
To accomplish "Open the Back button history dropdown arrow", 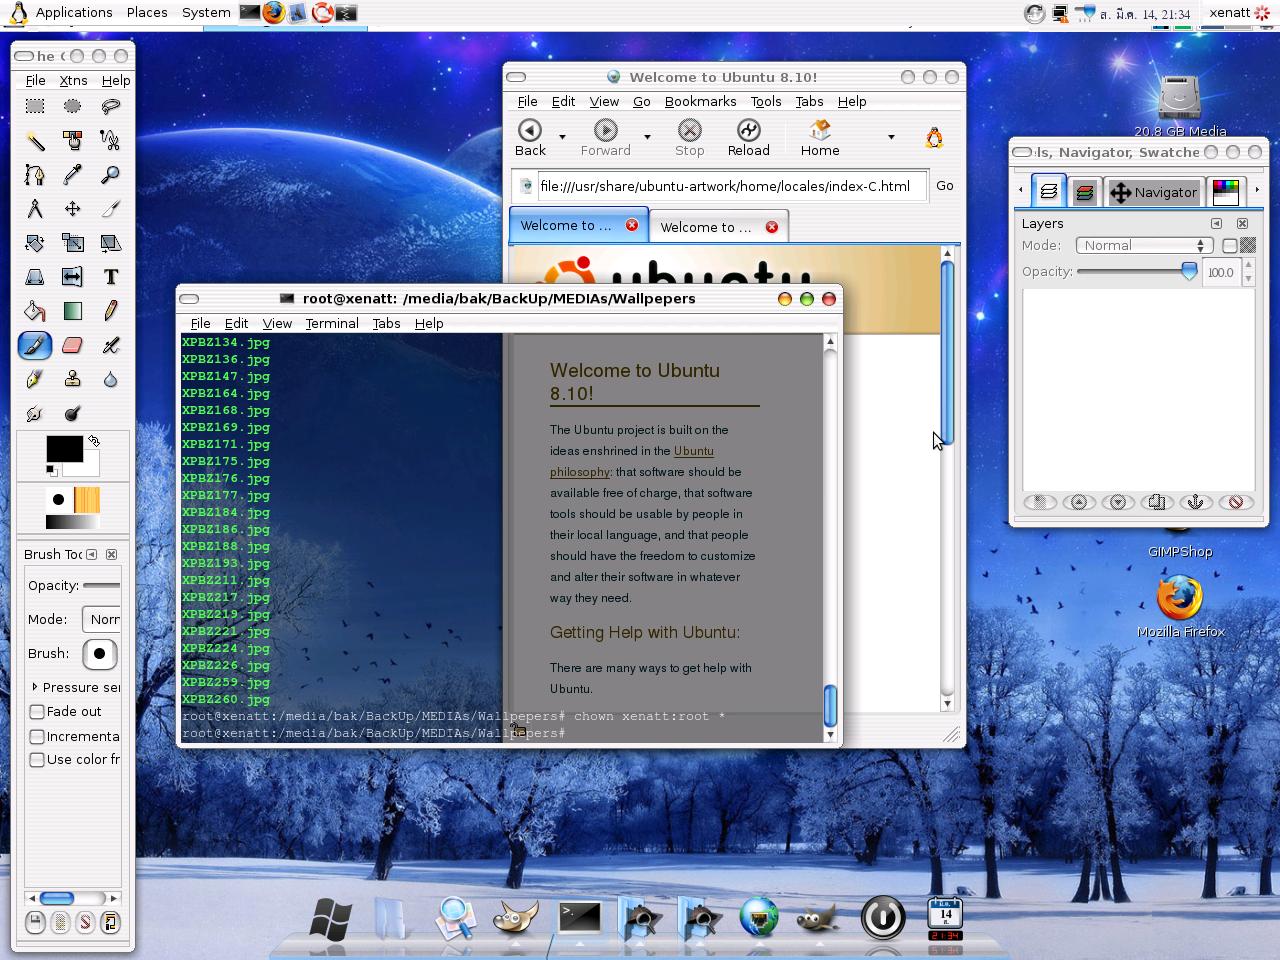I will (x=562, y=136).
